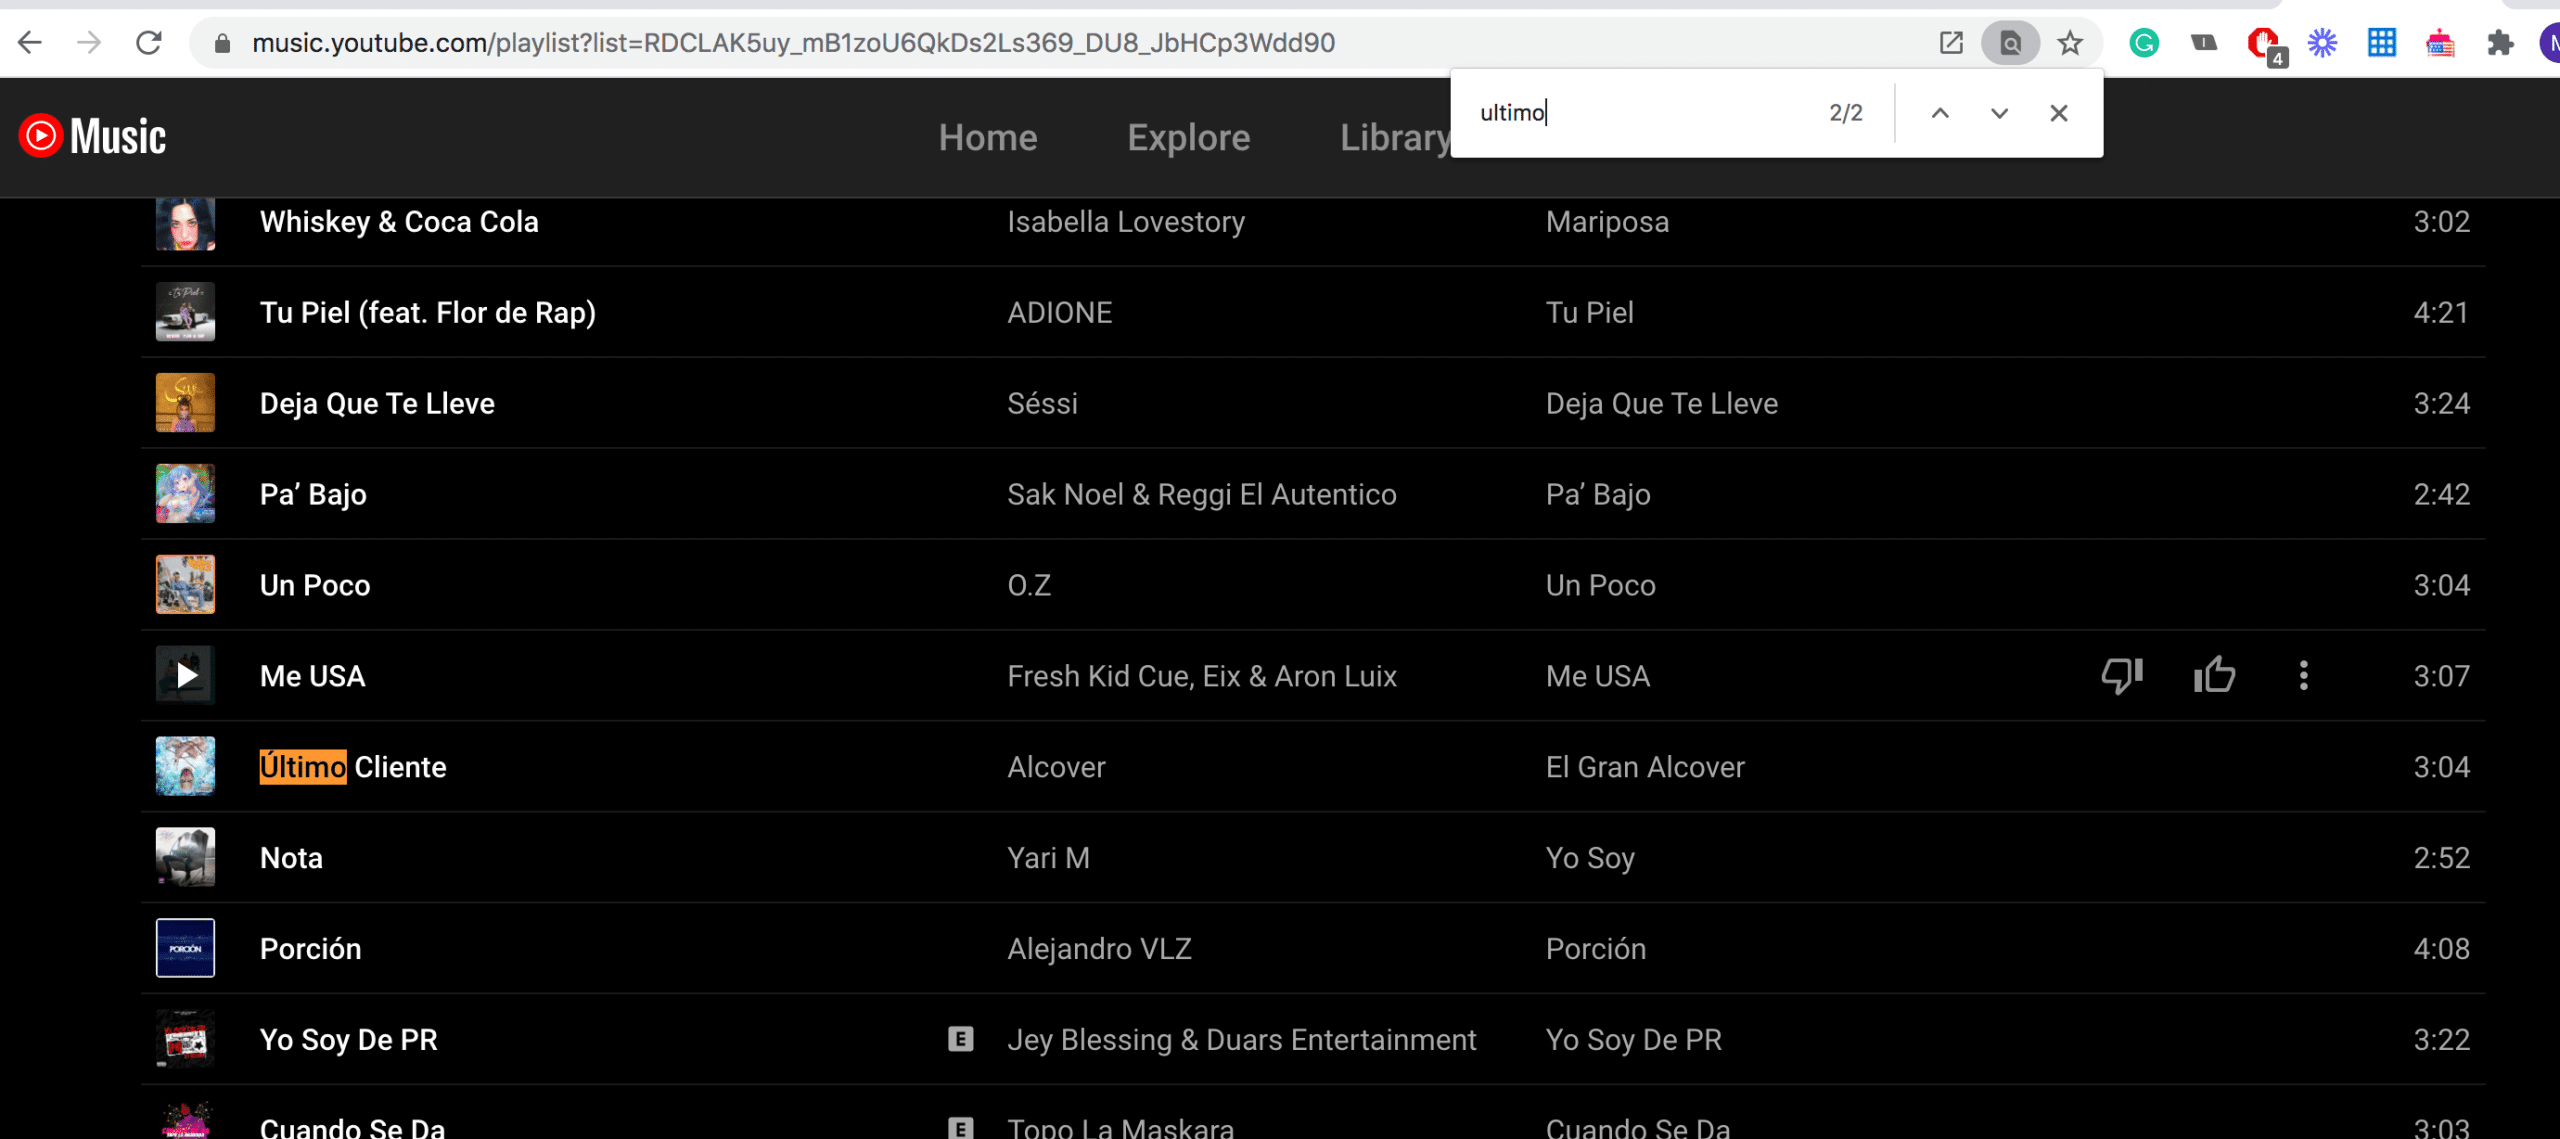Screen dimensions: 2560x1139
Task: Click the red adblock extension icon with badge
Action: click(x=2264, y=43)
